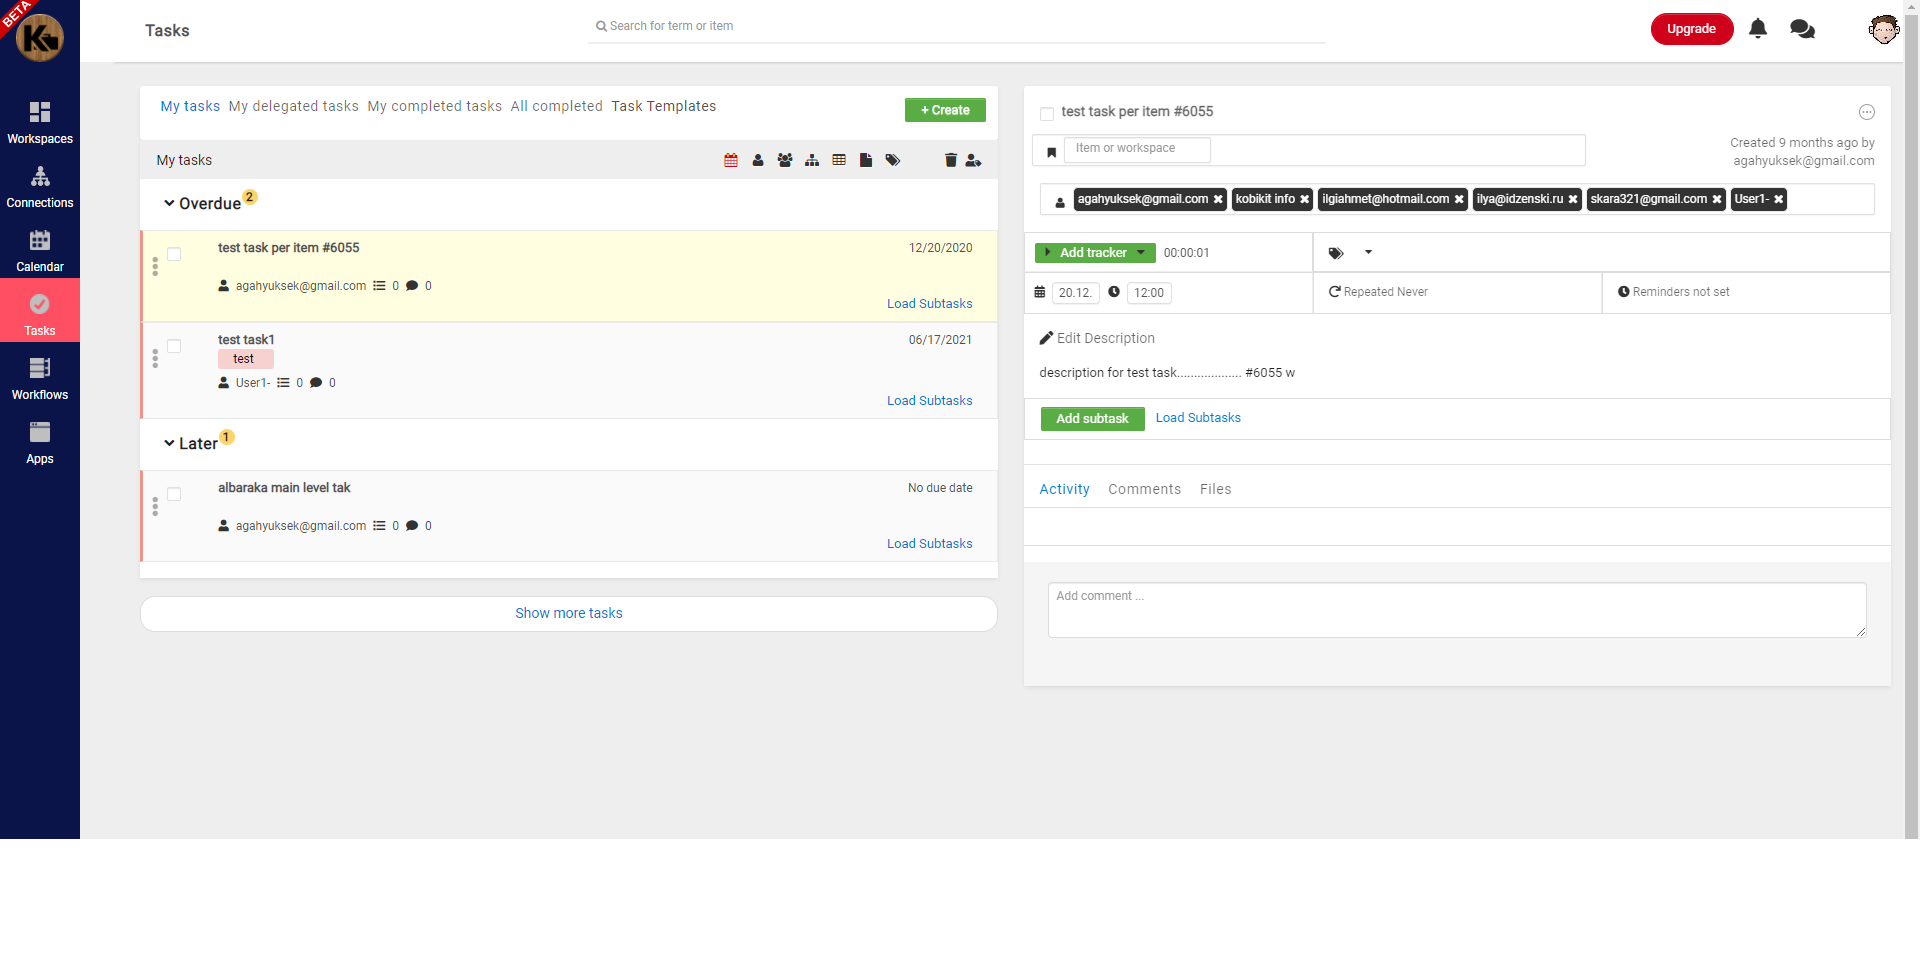
Task: Open Workflows from the sidebar
Action: [40, 379]
